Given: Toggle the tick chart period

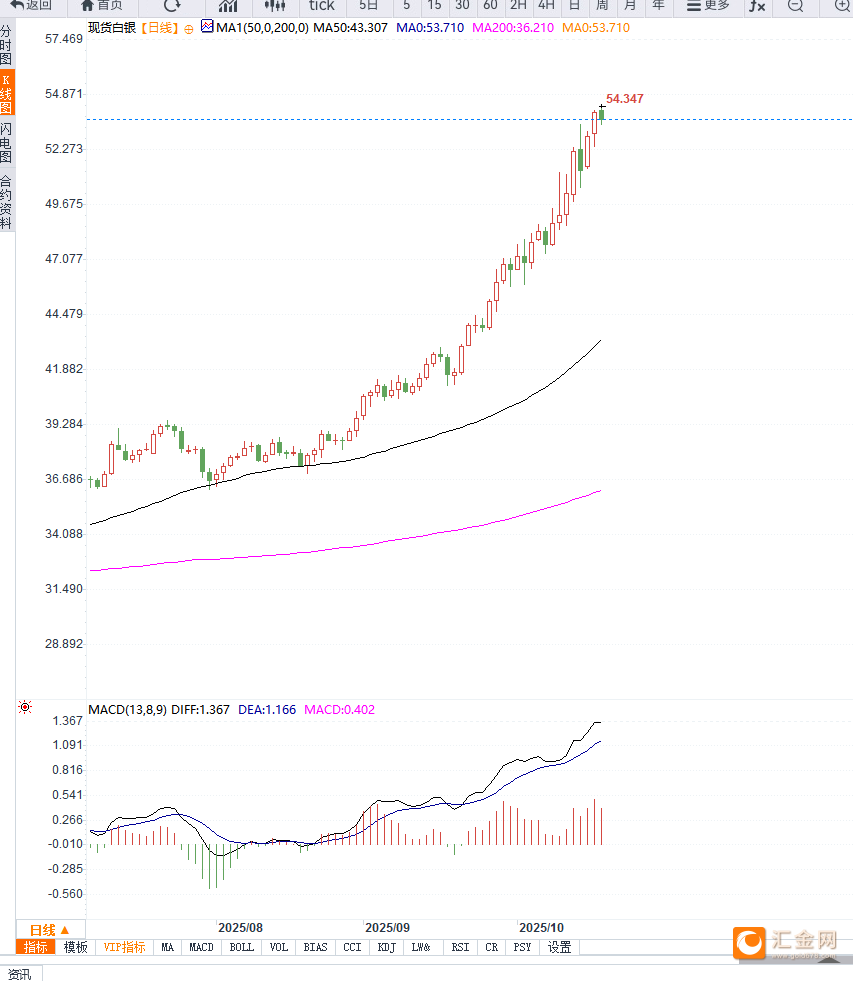Looking at the screenshot, I should coord(321,5).
